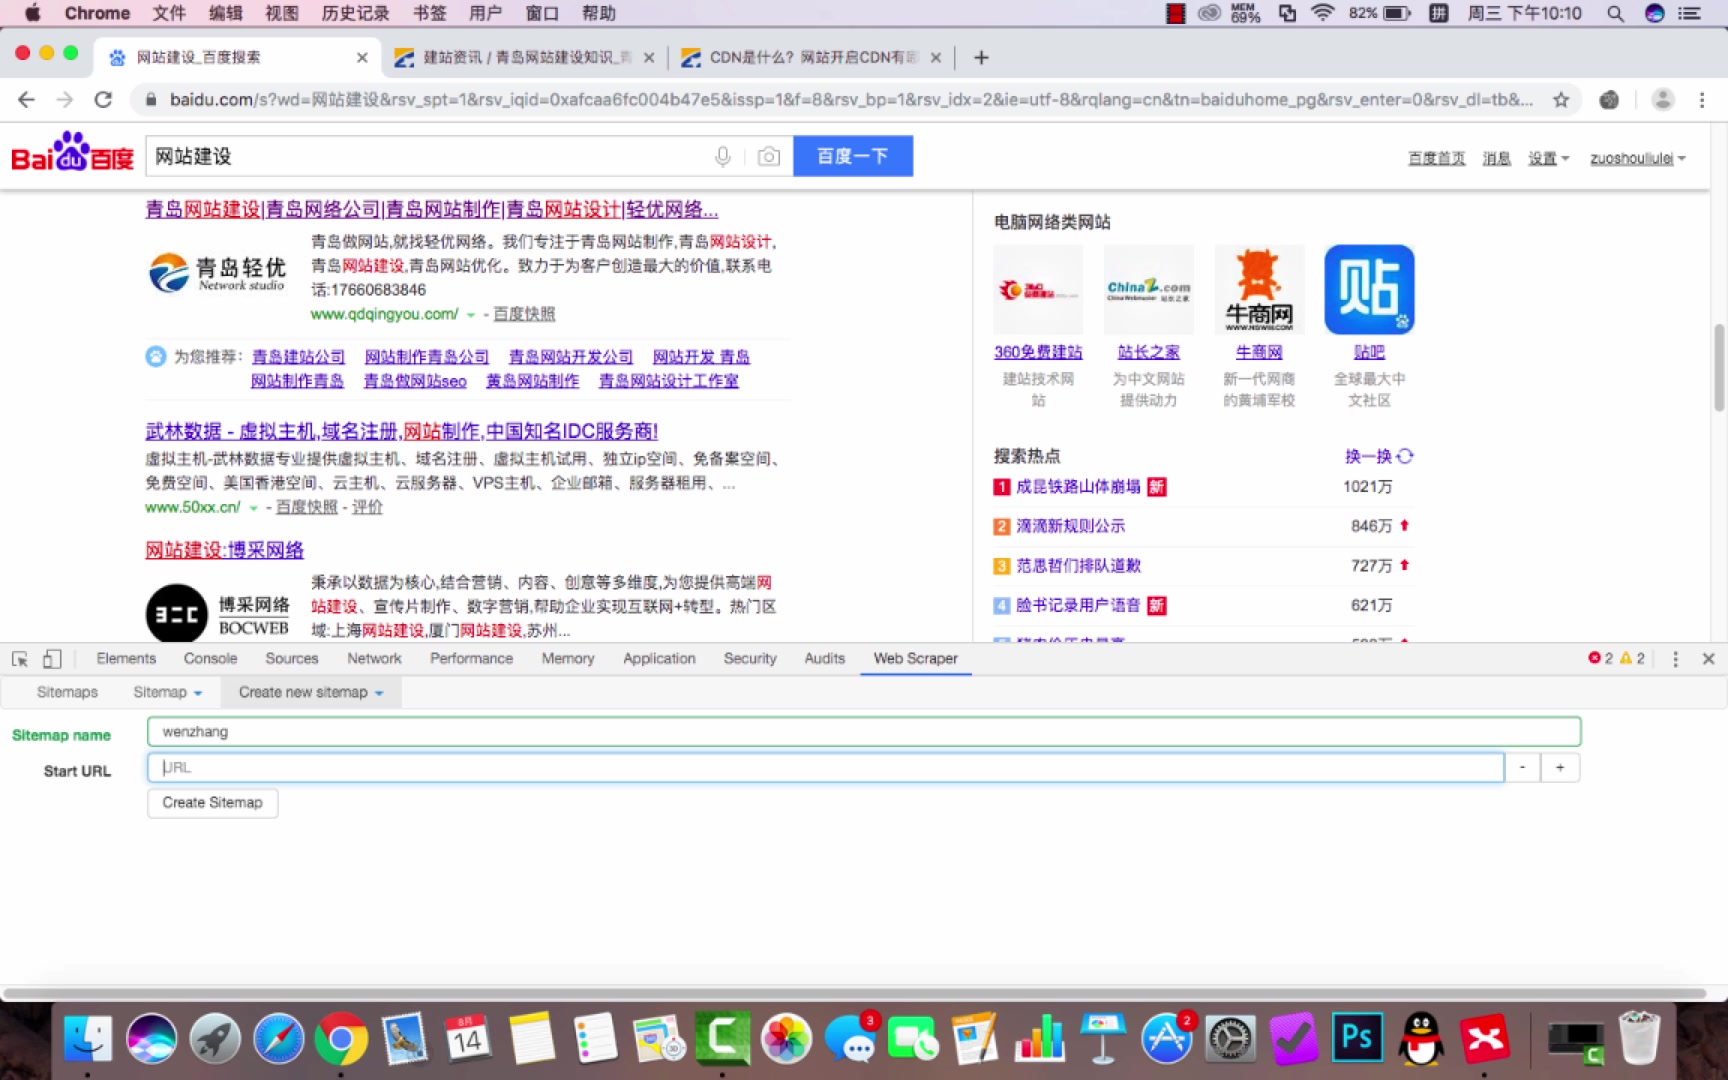
Task: Open a new tab with plus icon
Action: (981, 58)
